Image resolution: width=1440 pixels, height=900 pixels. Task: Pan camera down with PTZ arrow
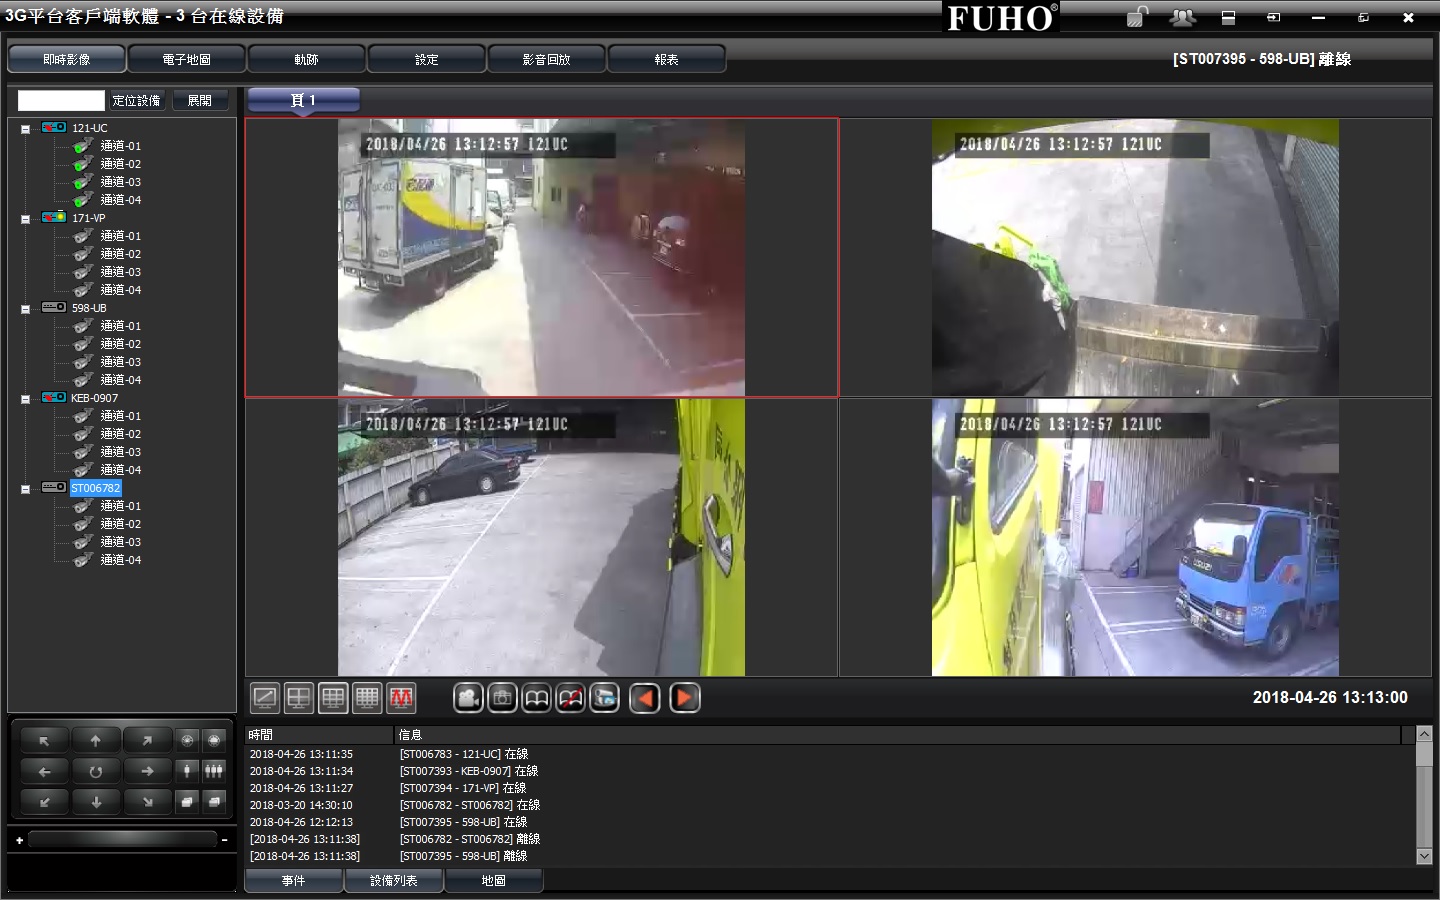pyautogui.click(x=96, y=802)
